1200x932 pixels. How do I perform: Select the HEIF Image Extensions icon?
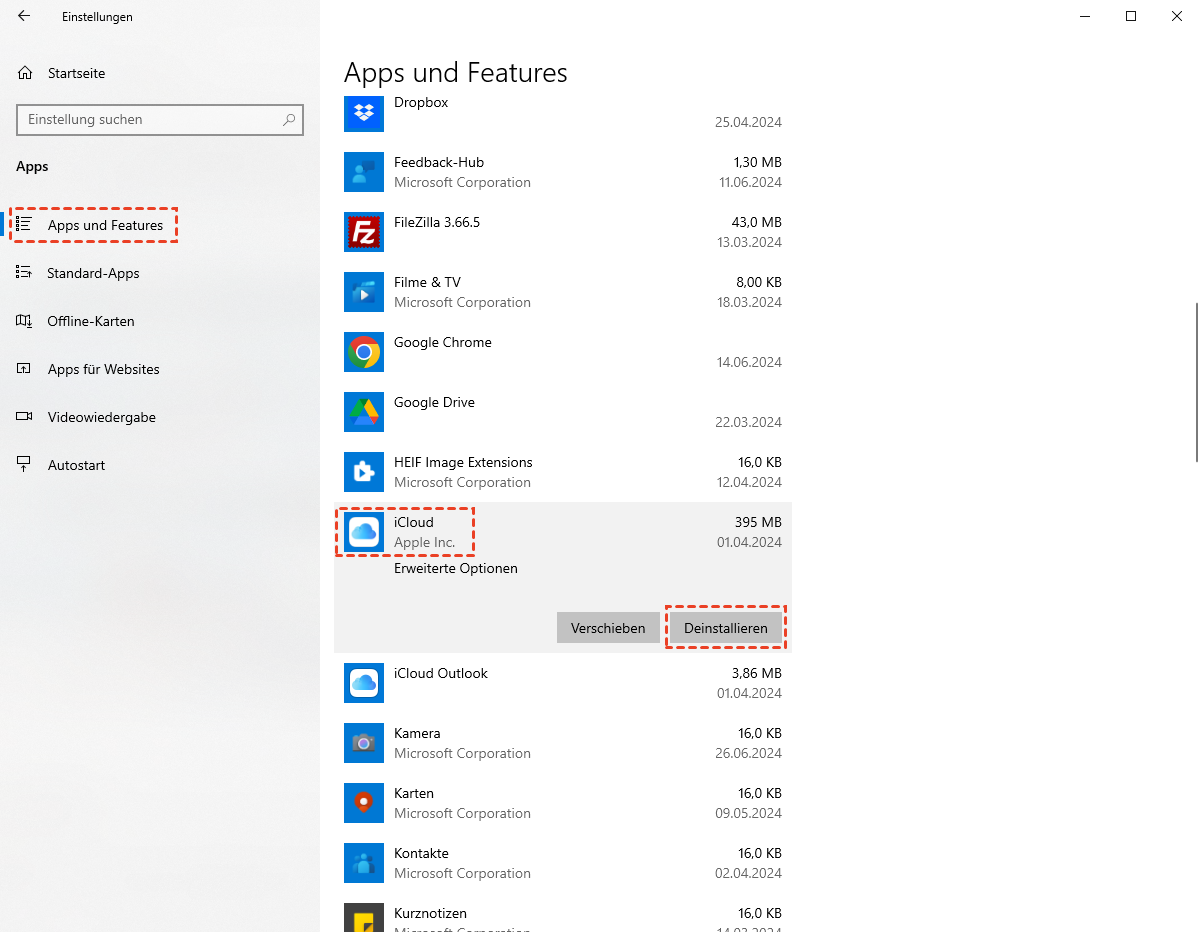click(x=364, y=472)
